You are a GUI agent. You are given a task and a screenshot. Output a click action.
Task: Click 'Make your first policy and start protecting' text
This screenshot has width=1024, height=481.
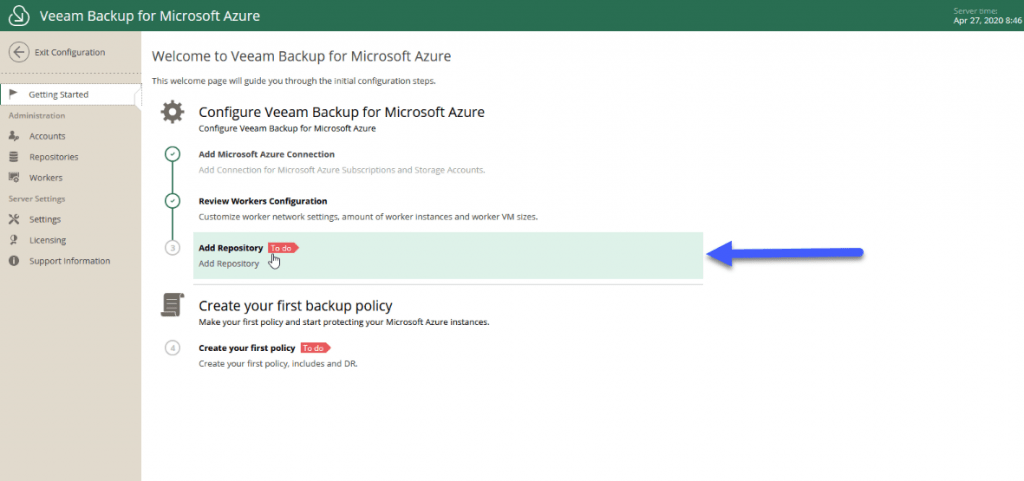(344, 322)
